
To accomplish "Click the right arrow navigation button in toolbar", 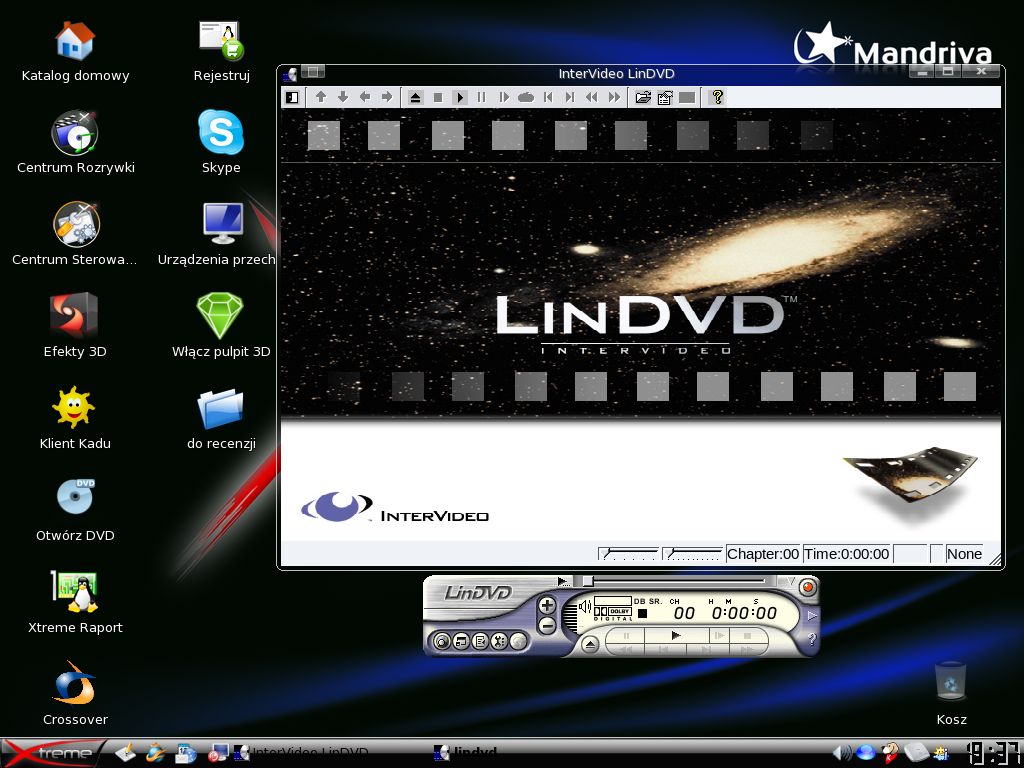I will (387, 97).
